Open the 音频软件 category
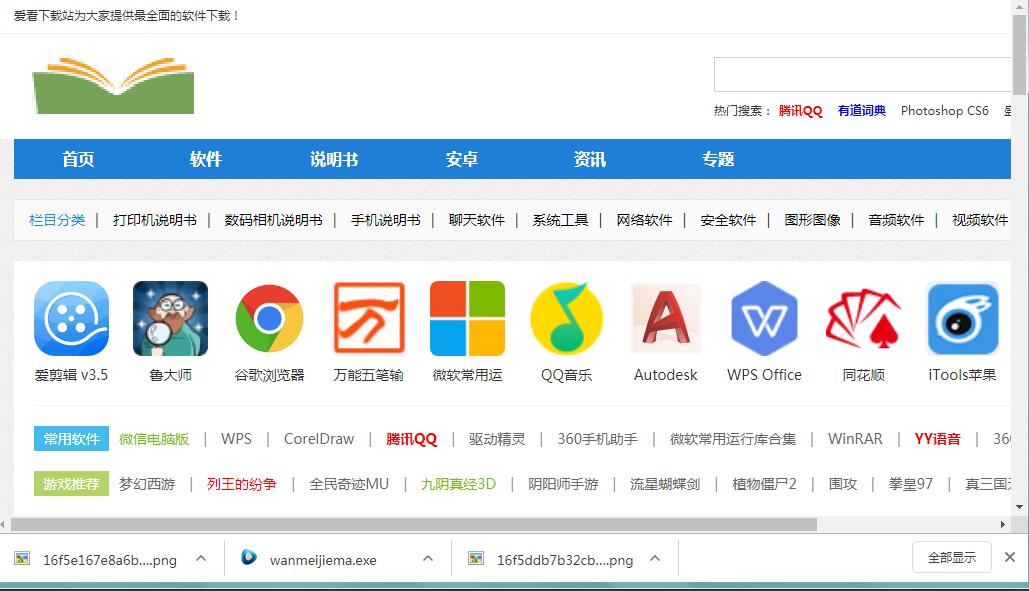1029x591 pixels. pos(896,220)
